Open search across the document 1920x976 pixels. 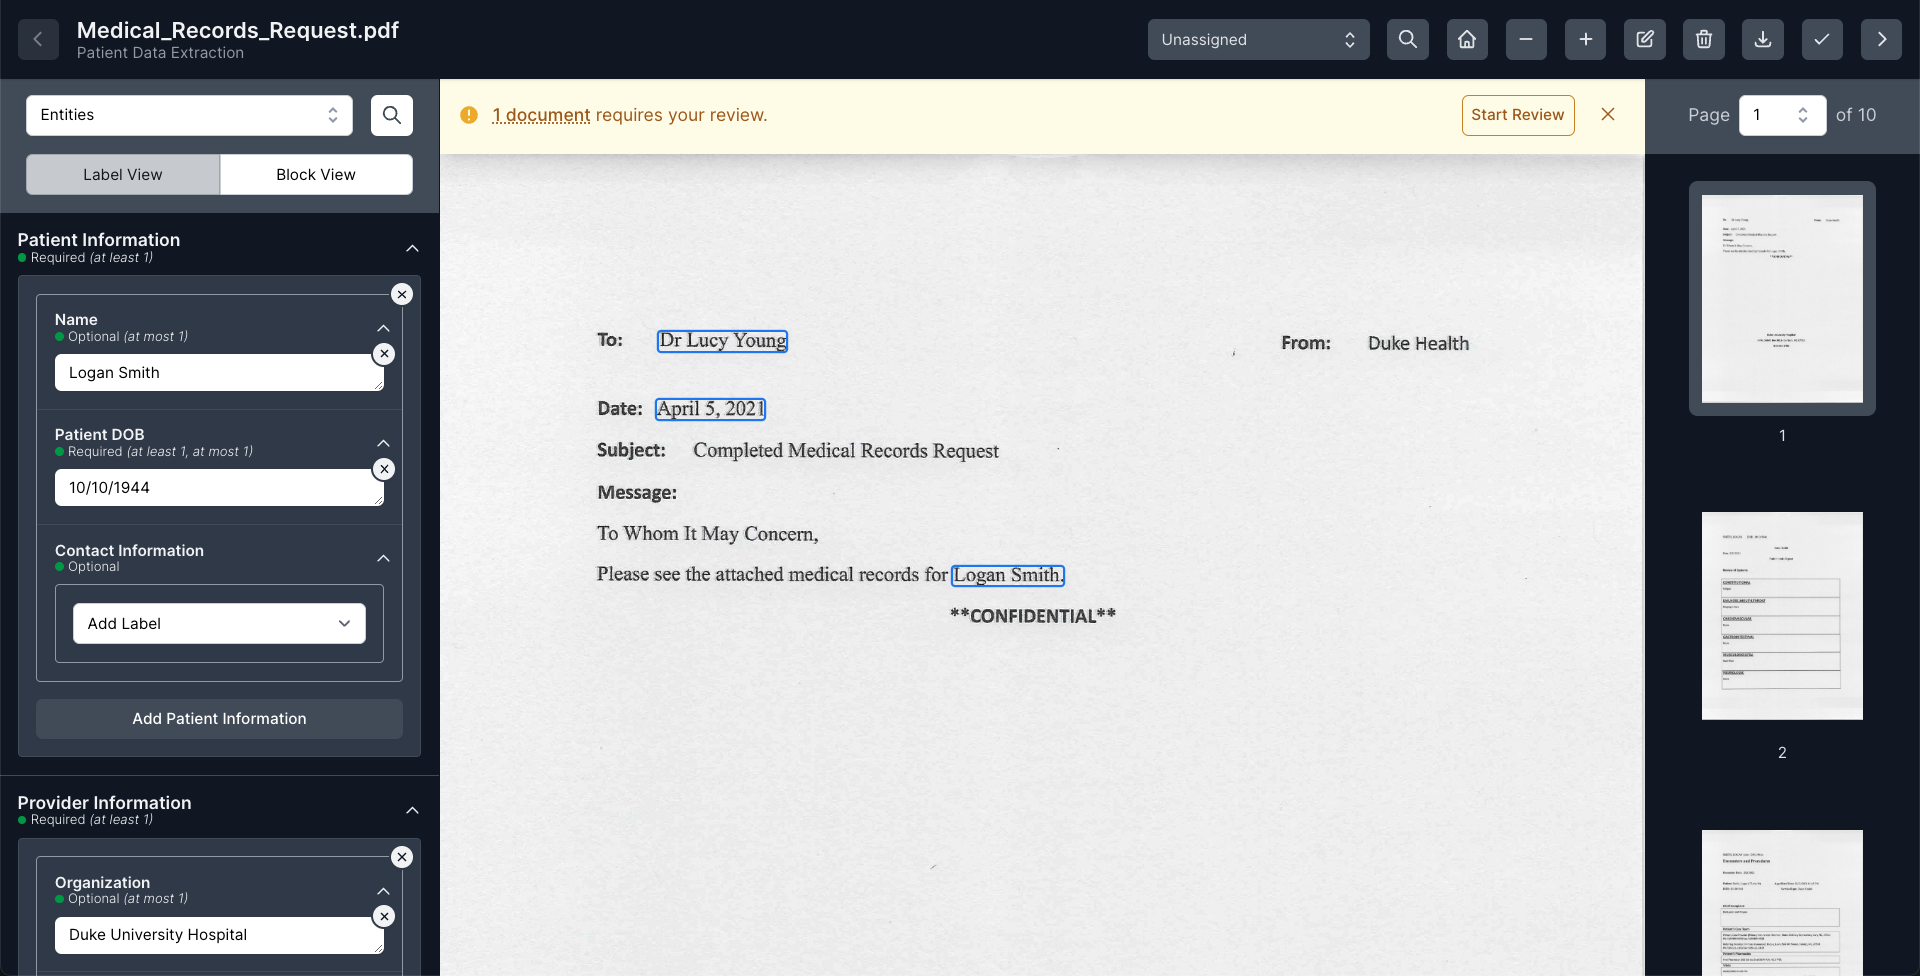[1407, 39]
